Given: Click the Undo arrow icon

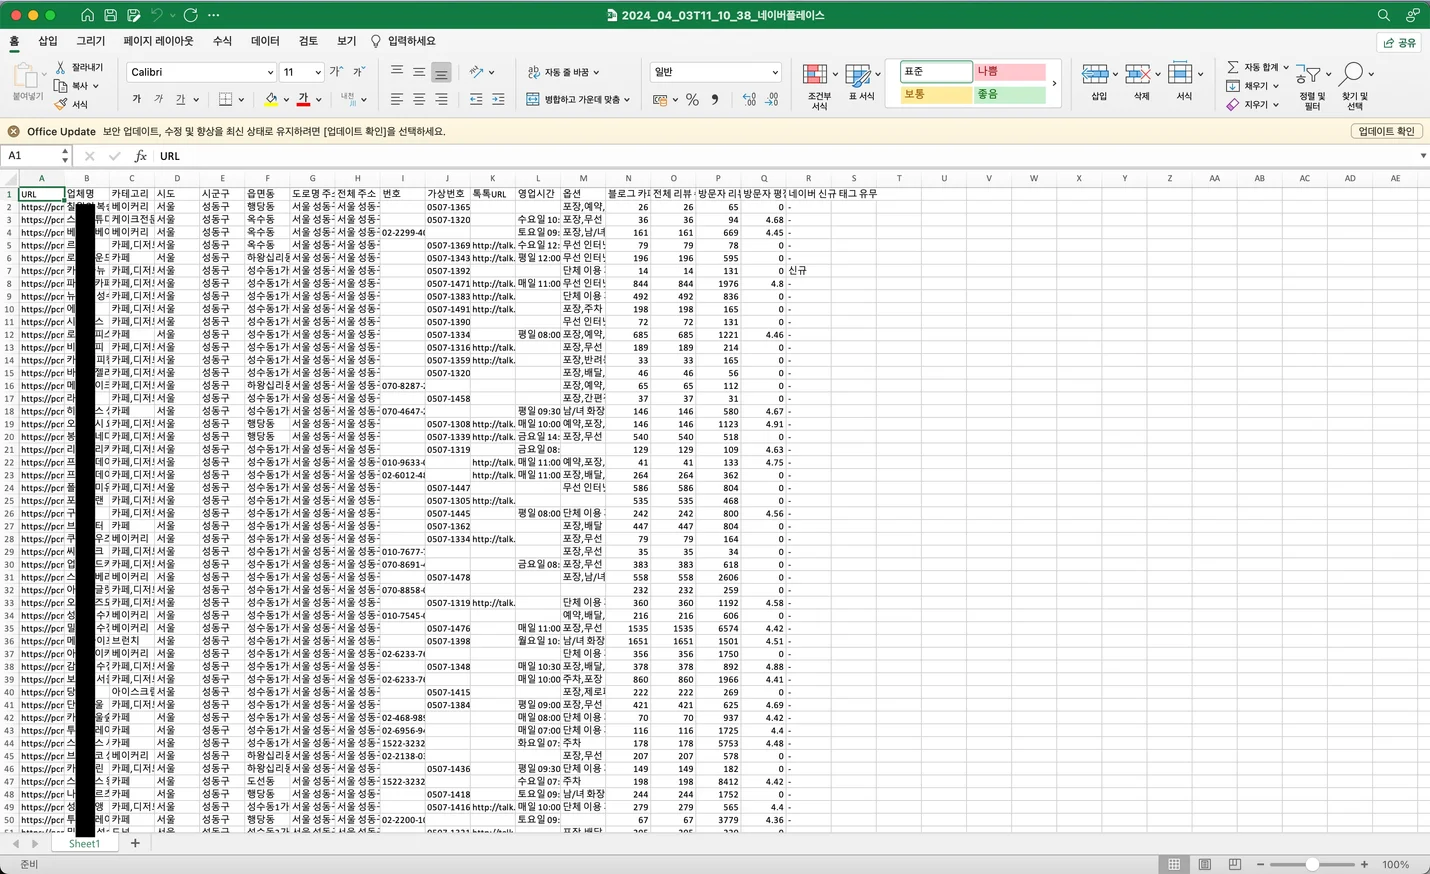Looking at the screenshot, I should tap(157, 15).
